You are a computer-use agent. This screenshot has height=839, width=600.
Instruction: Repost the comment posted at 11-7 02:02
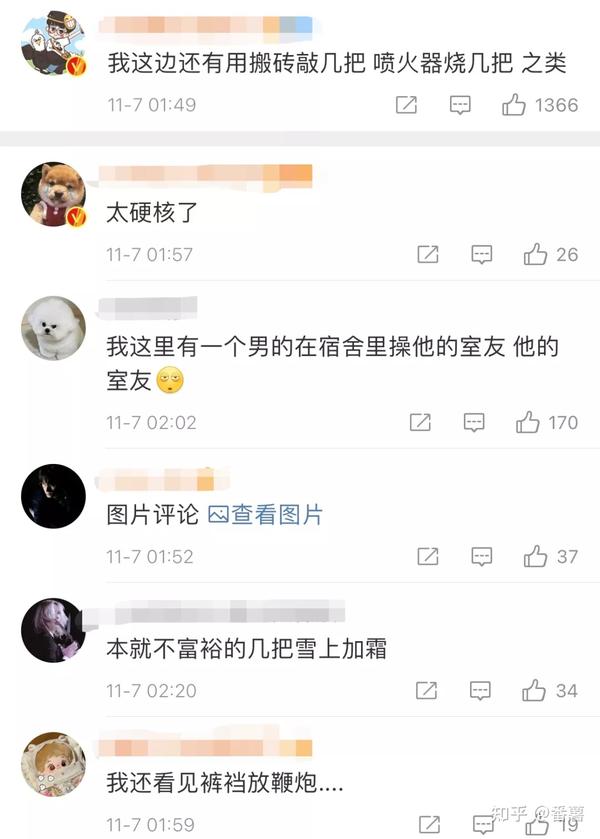tap(420, 422)
